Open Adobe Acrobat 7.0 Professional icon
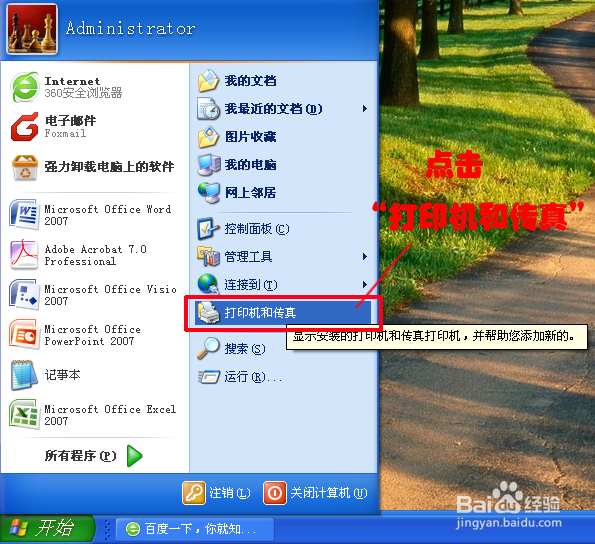 point(25,255)
